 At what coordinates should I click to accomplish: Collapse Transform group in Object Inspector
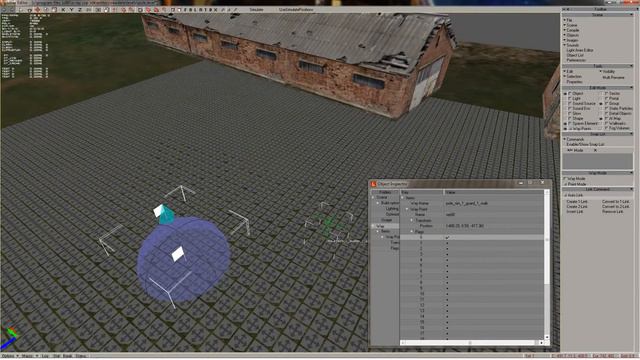[412, 220]
